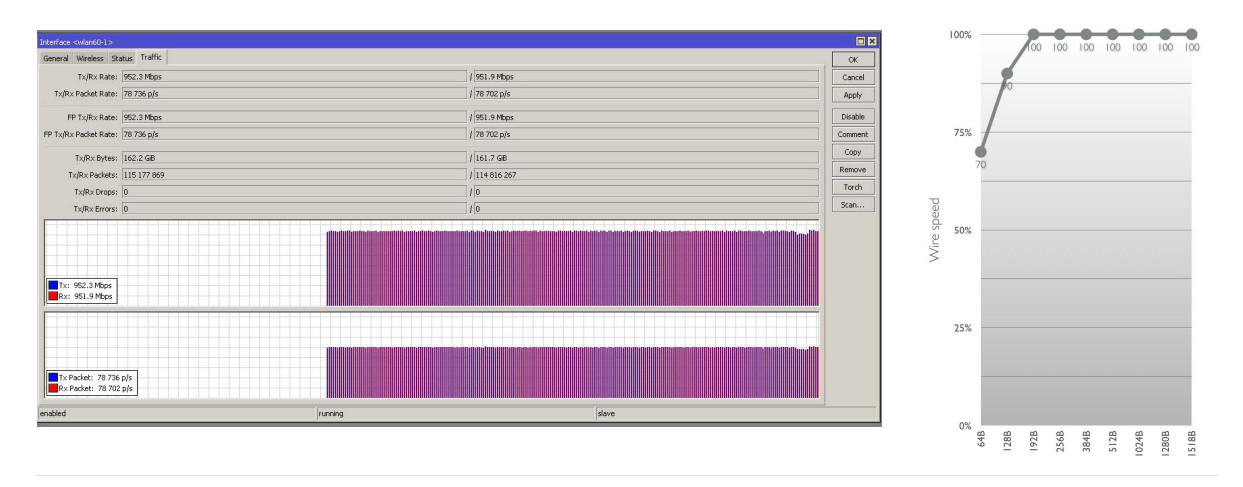Click the 64B data point at 70%
The height and width of the screenshot is (487, 1243).
click(980, 152)
